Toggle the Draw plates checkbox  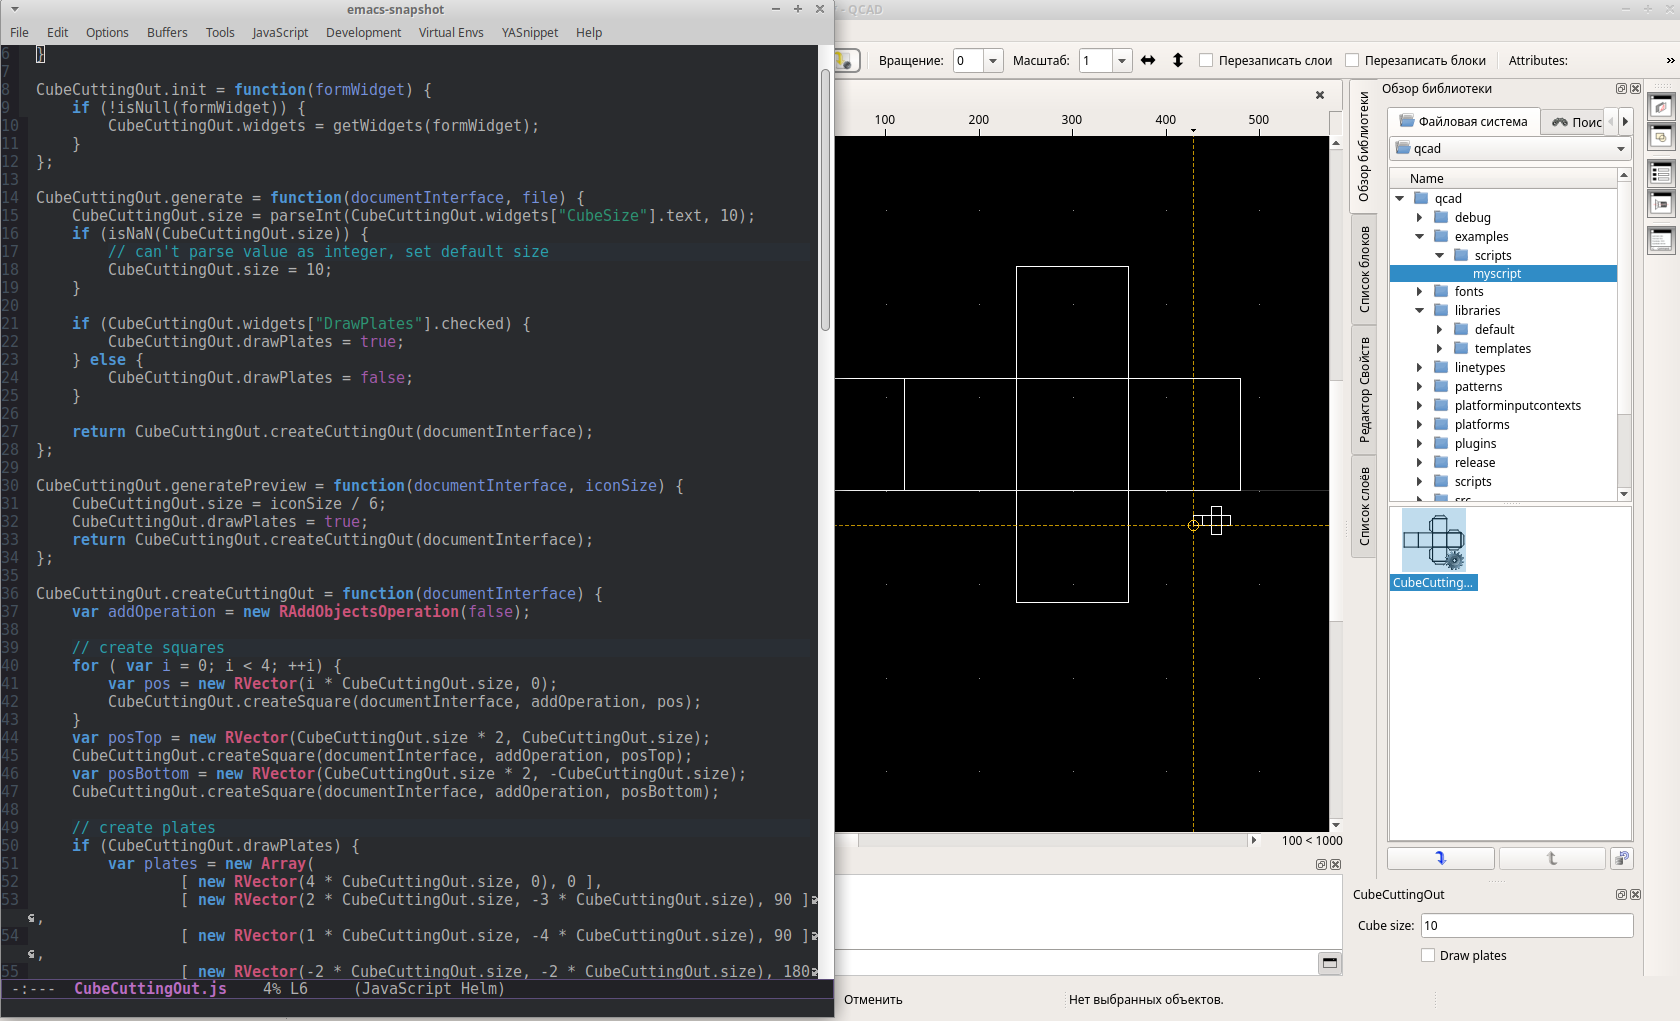coord(1428,955)
